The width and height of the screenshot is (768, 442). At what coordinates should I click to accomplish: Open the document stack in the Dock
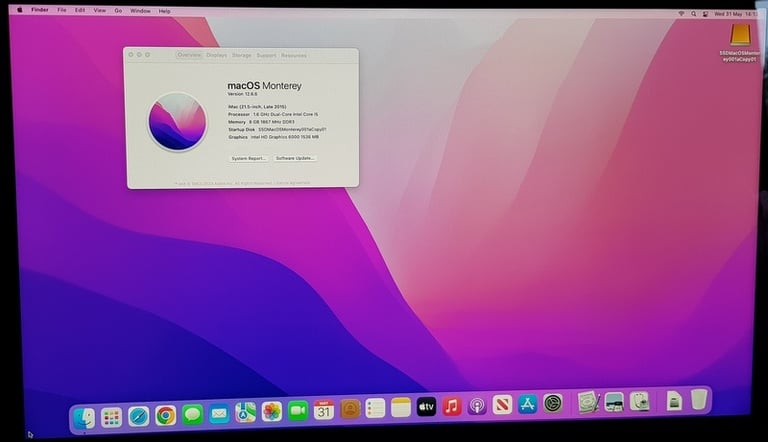(674, 401)
